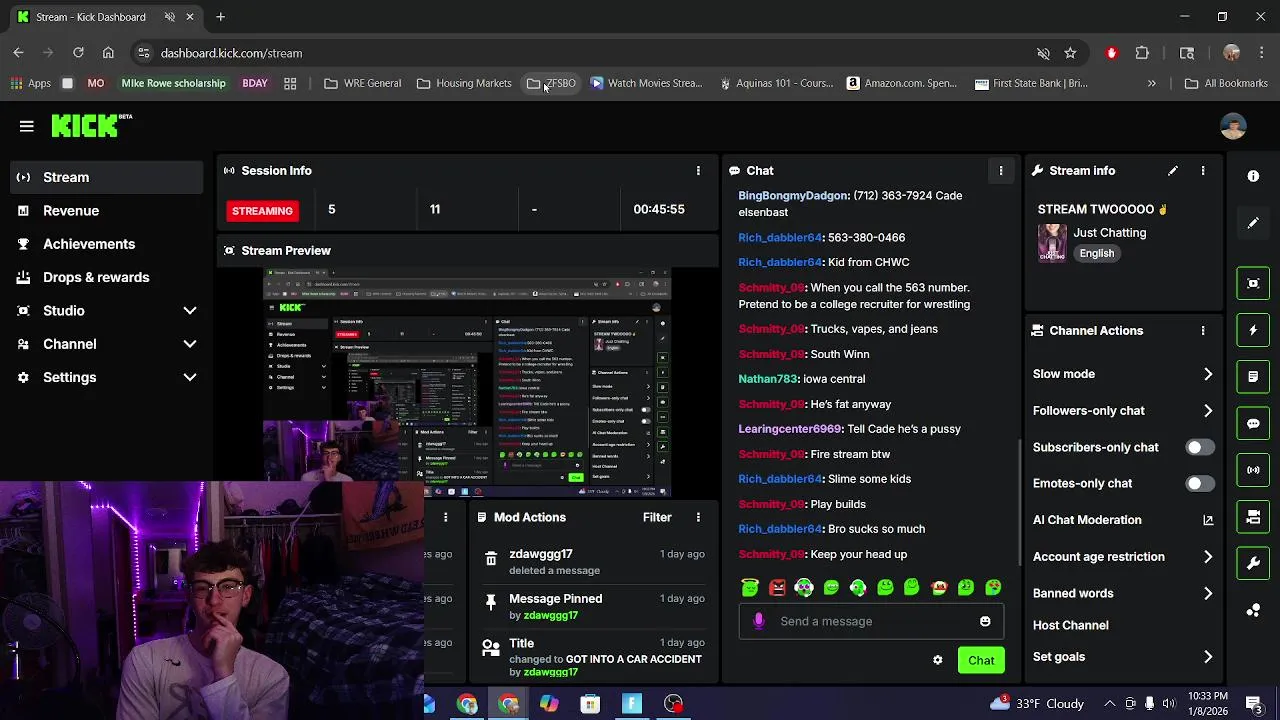
Task: Click username BingBongmyDadgon in chat
Action: 794,196
